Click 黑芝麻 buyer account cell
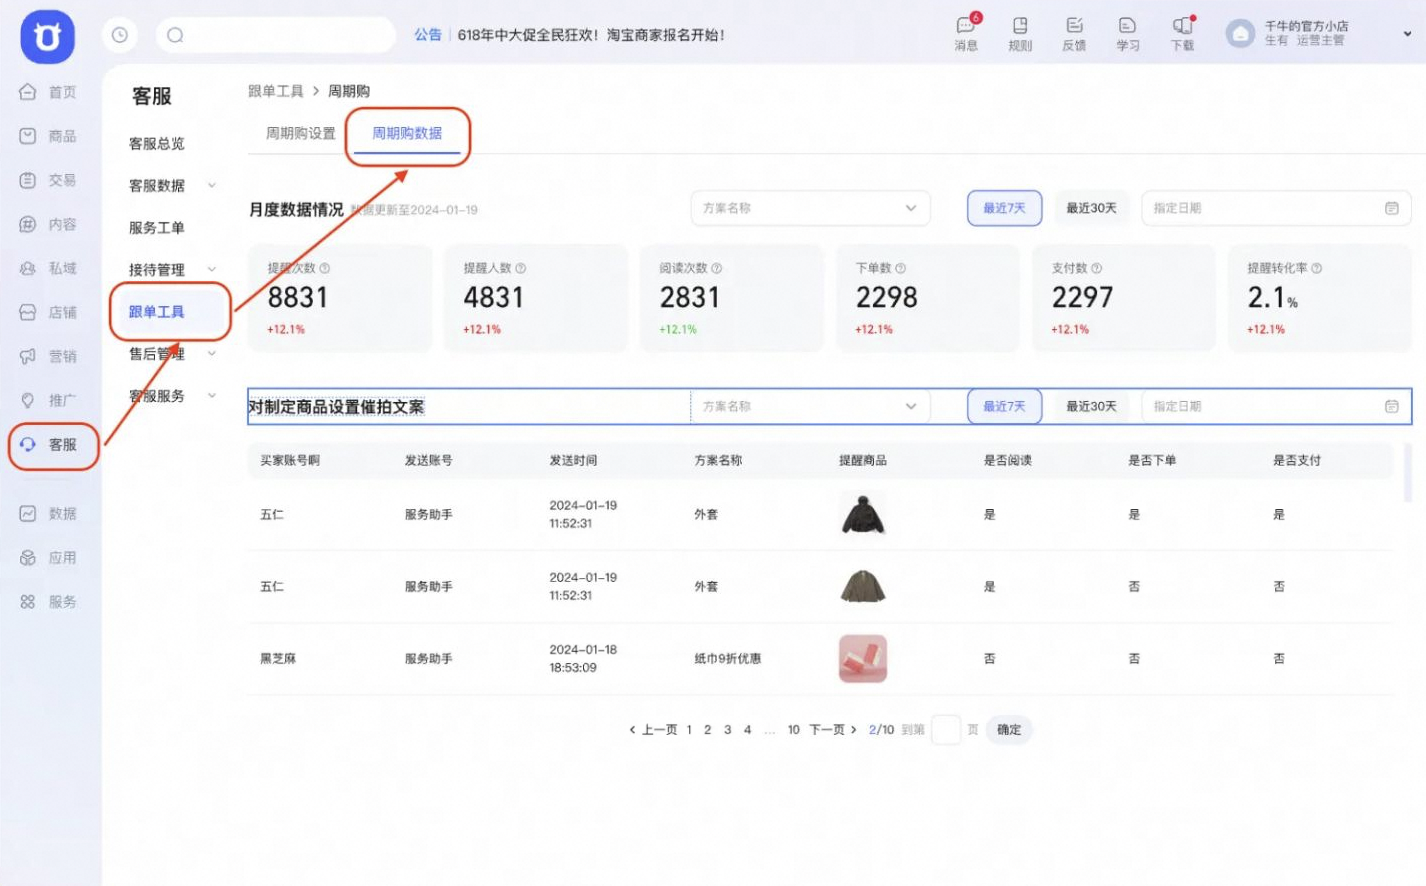The image size is (1426, 886). pyautogui.click(x=278, y=659)
